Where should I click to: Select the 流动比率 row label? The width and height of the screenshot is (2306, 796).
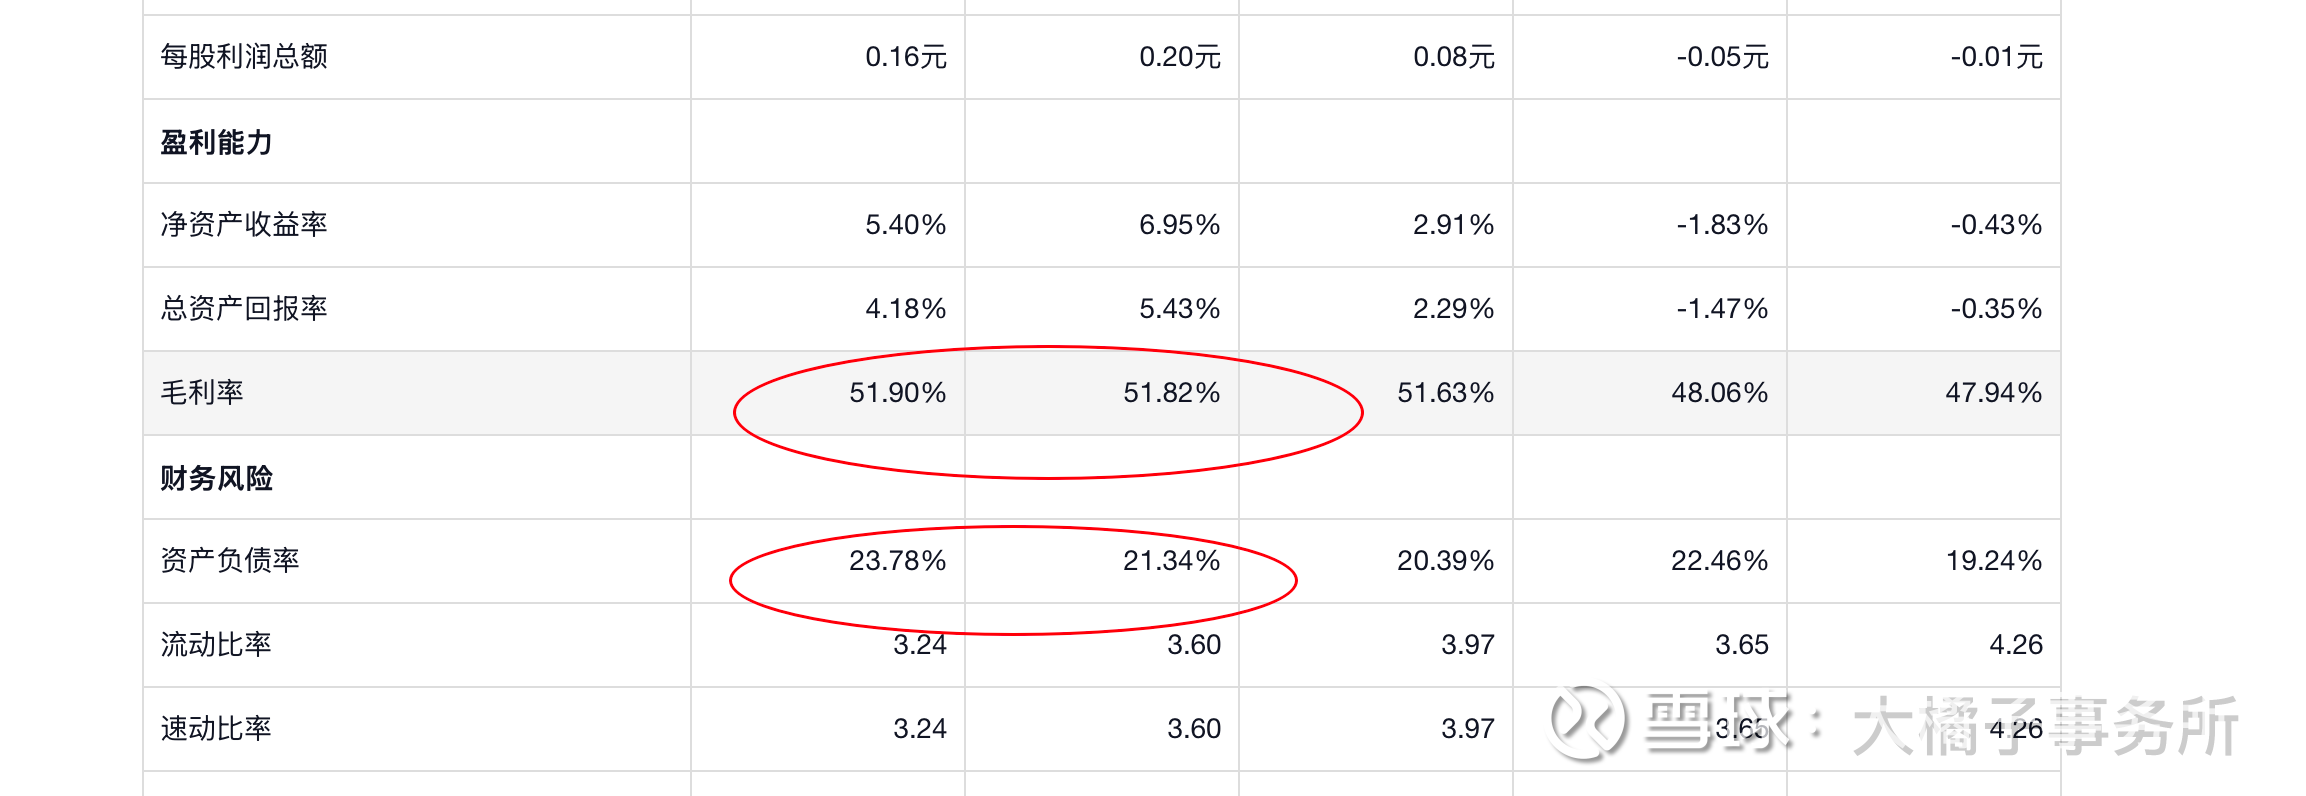(x=216, y=645)
